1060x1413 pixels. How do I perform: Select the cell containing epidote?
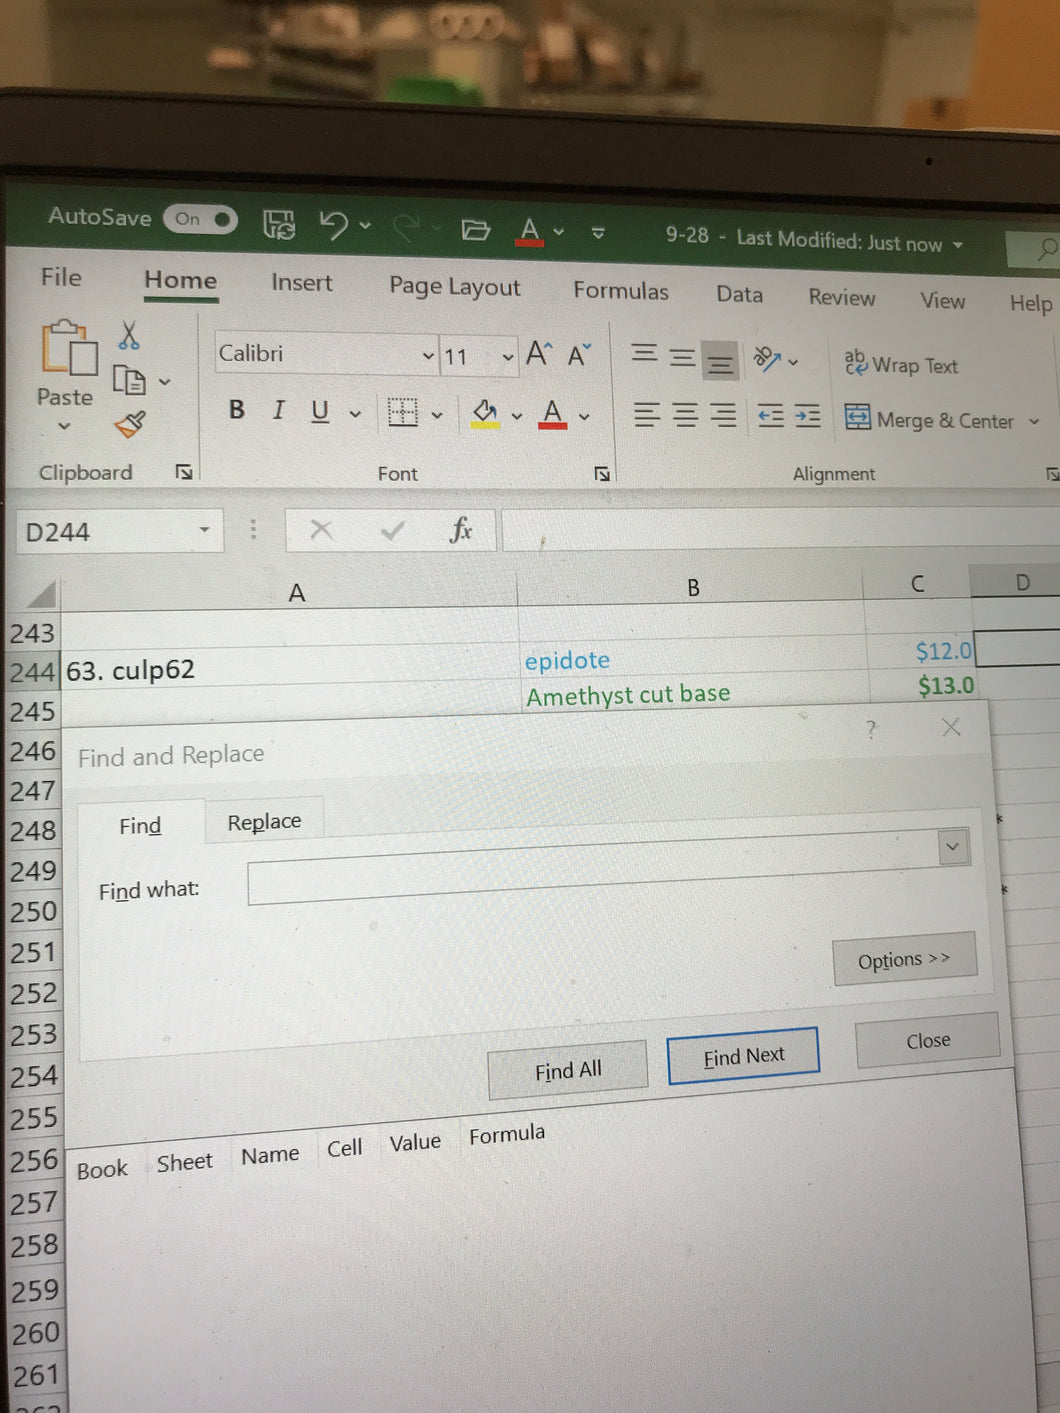point(693,658)
